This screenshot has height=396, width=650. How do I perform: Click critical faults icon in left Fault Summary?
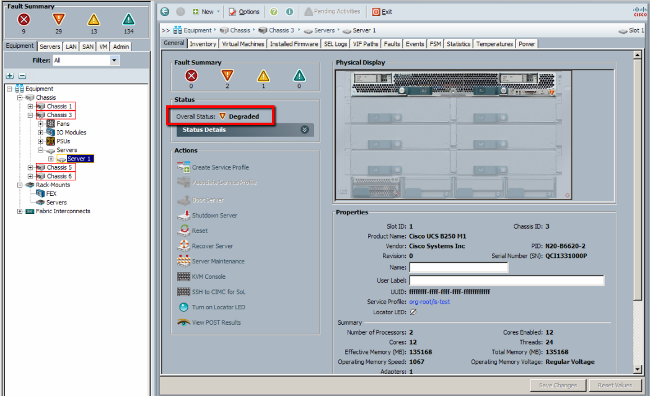click(x=24, y=19)
